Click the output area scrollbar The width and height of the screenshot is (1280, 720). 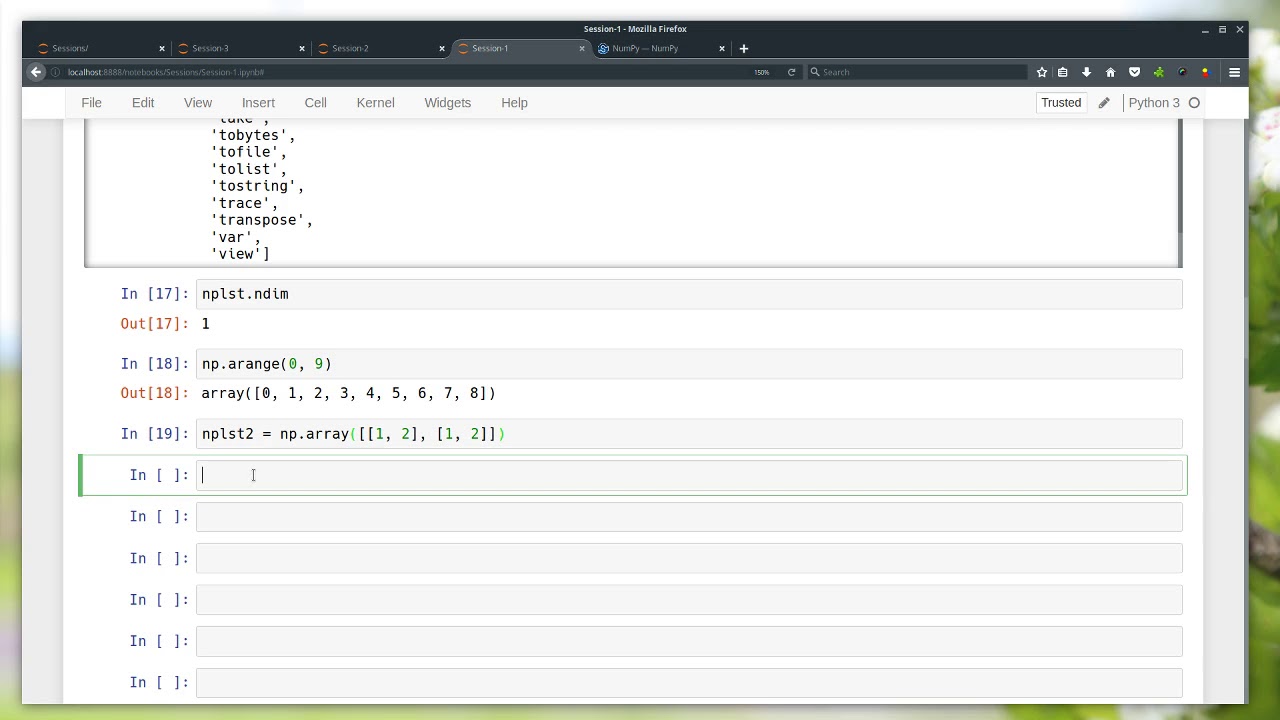click(1181, 176)
